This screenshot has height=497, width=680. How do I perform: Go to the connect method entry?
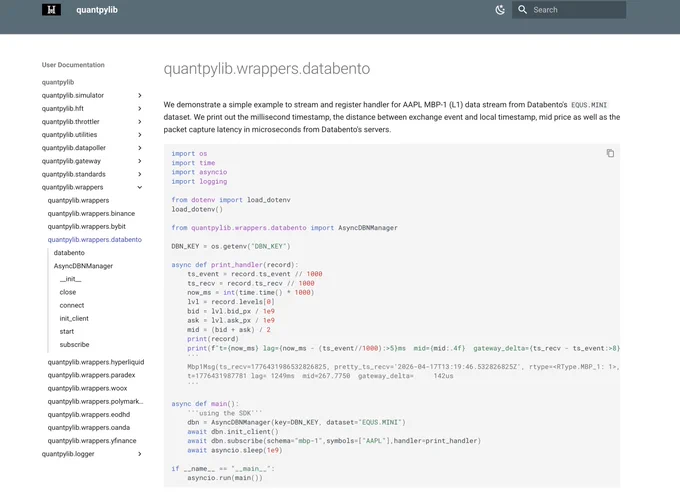coord(72,305)
